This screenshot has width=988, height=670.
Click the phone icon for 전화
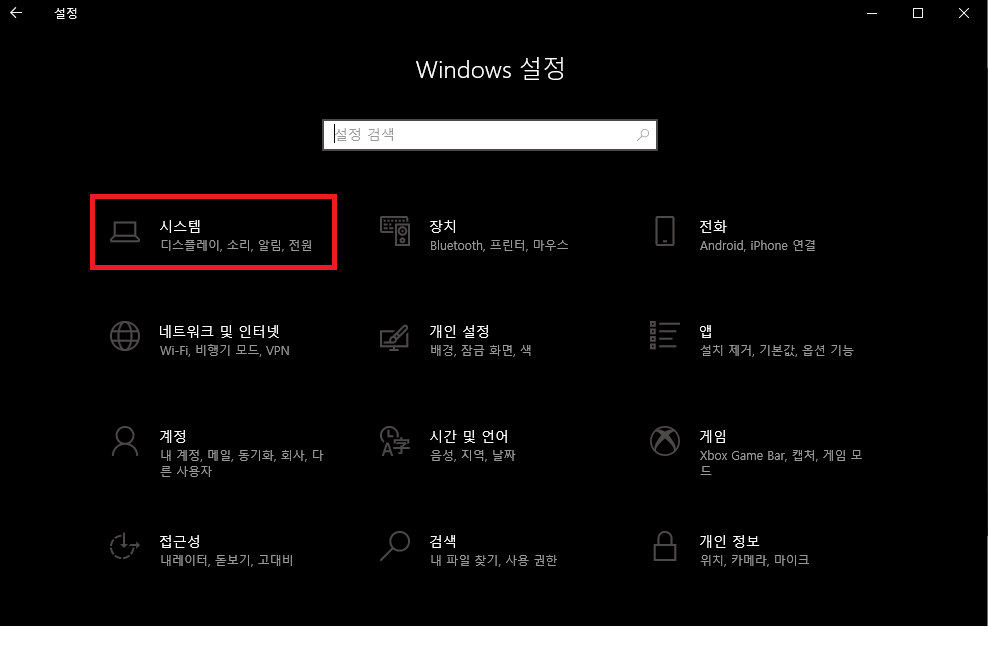point(665,231)
